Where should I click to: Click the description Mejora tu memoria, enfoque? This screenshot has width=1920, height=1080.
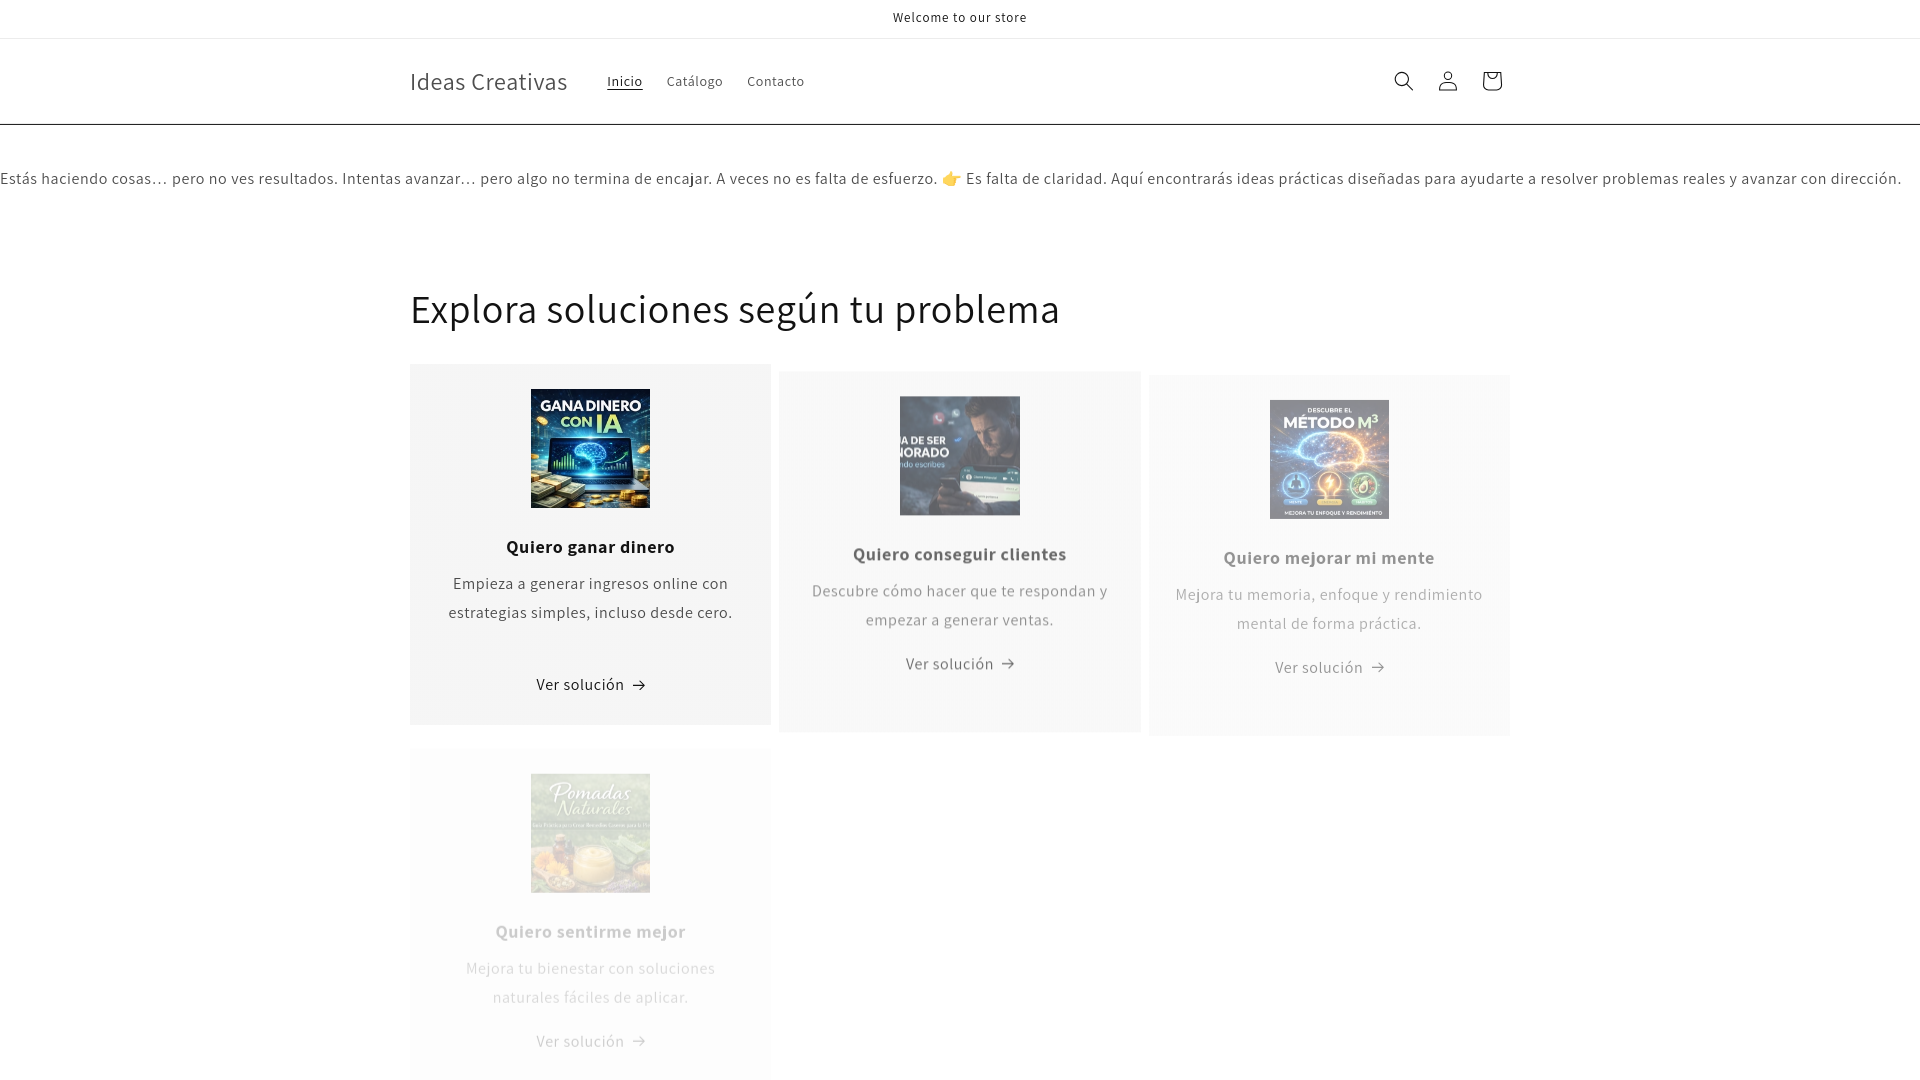(x=1329, y=609)
